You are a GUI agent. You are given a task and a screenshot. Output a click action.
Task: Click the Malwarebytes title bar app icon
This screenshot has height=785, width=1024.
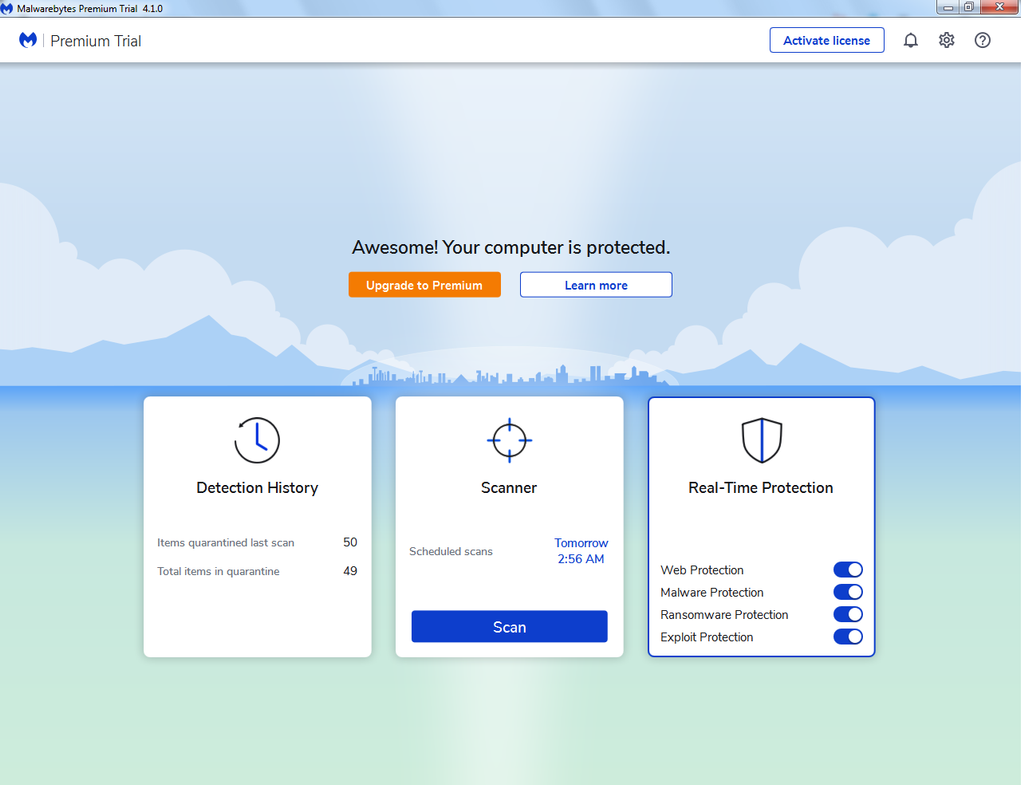[x=7, y=8]
